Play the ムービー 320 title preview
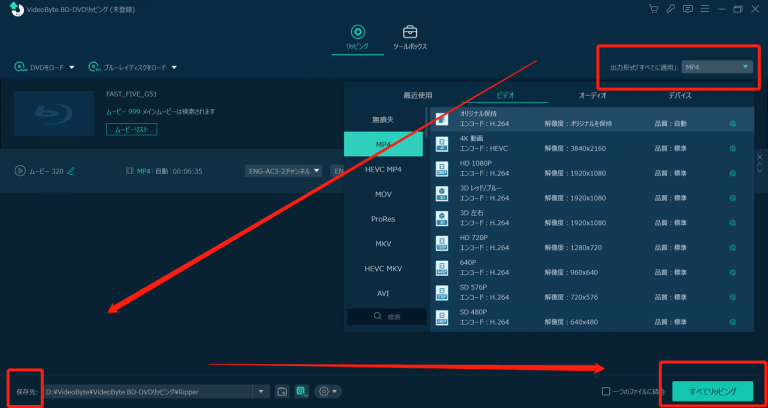768x408 pixels. click(20, 171)
